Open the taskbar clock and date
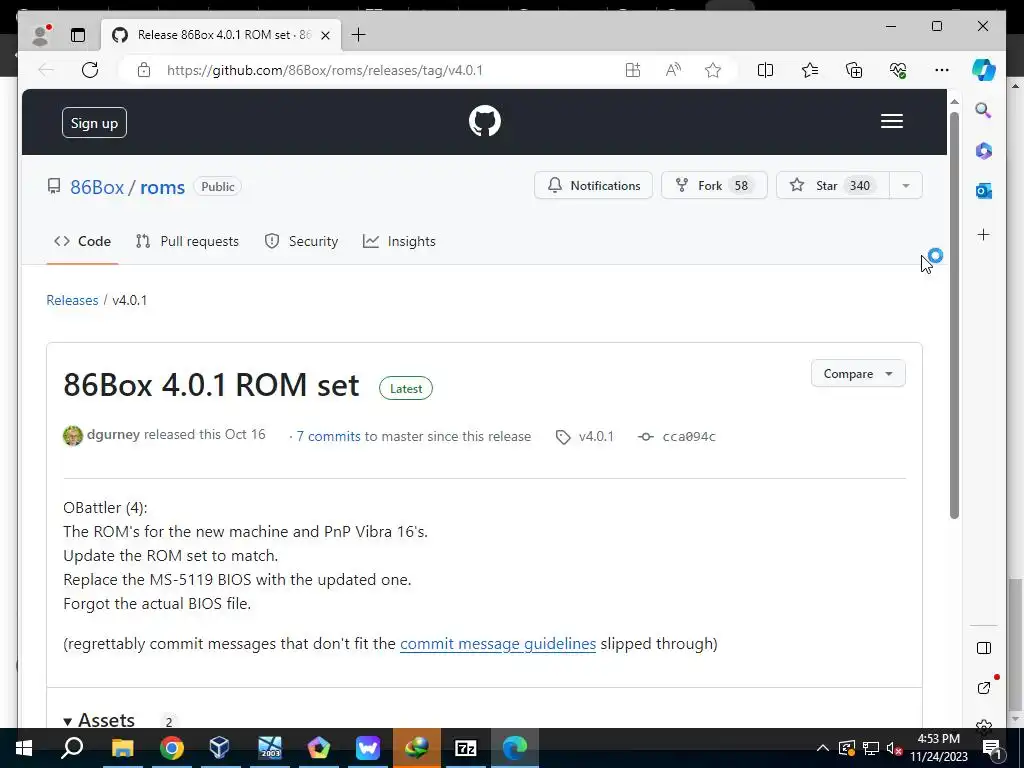 [939, 748]
